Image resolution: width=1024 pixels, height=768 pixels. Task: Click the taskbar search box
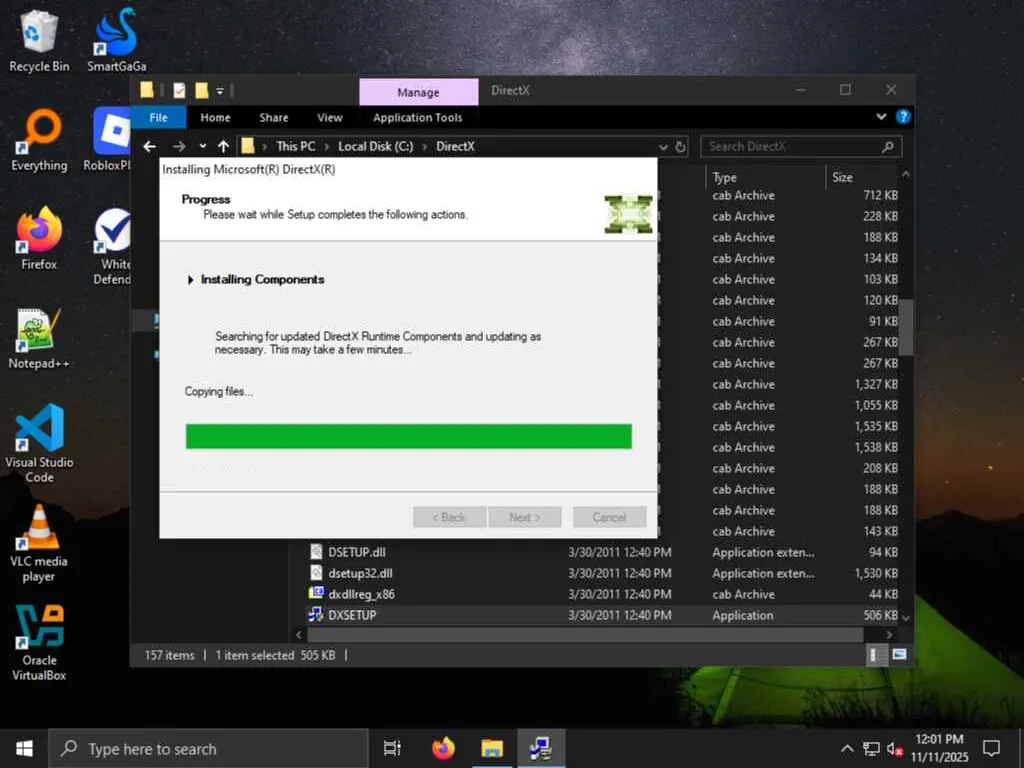pyautogui.click(x=209, y=748)
